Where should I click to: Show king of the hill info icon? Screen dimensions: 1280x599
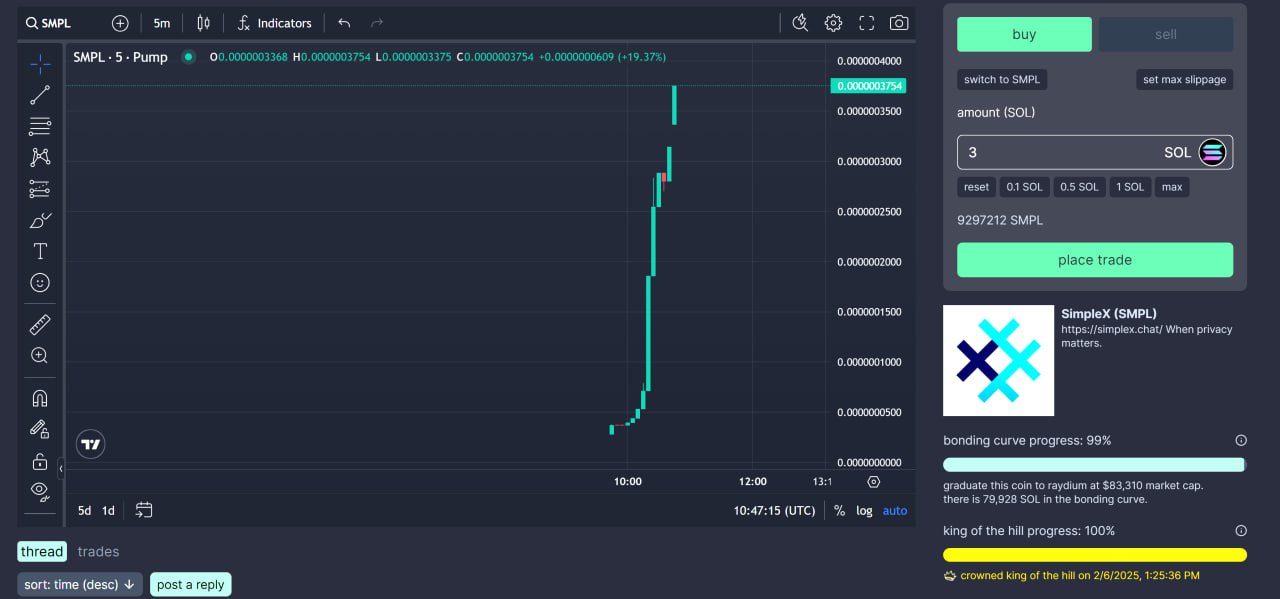click(1241, 530)
